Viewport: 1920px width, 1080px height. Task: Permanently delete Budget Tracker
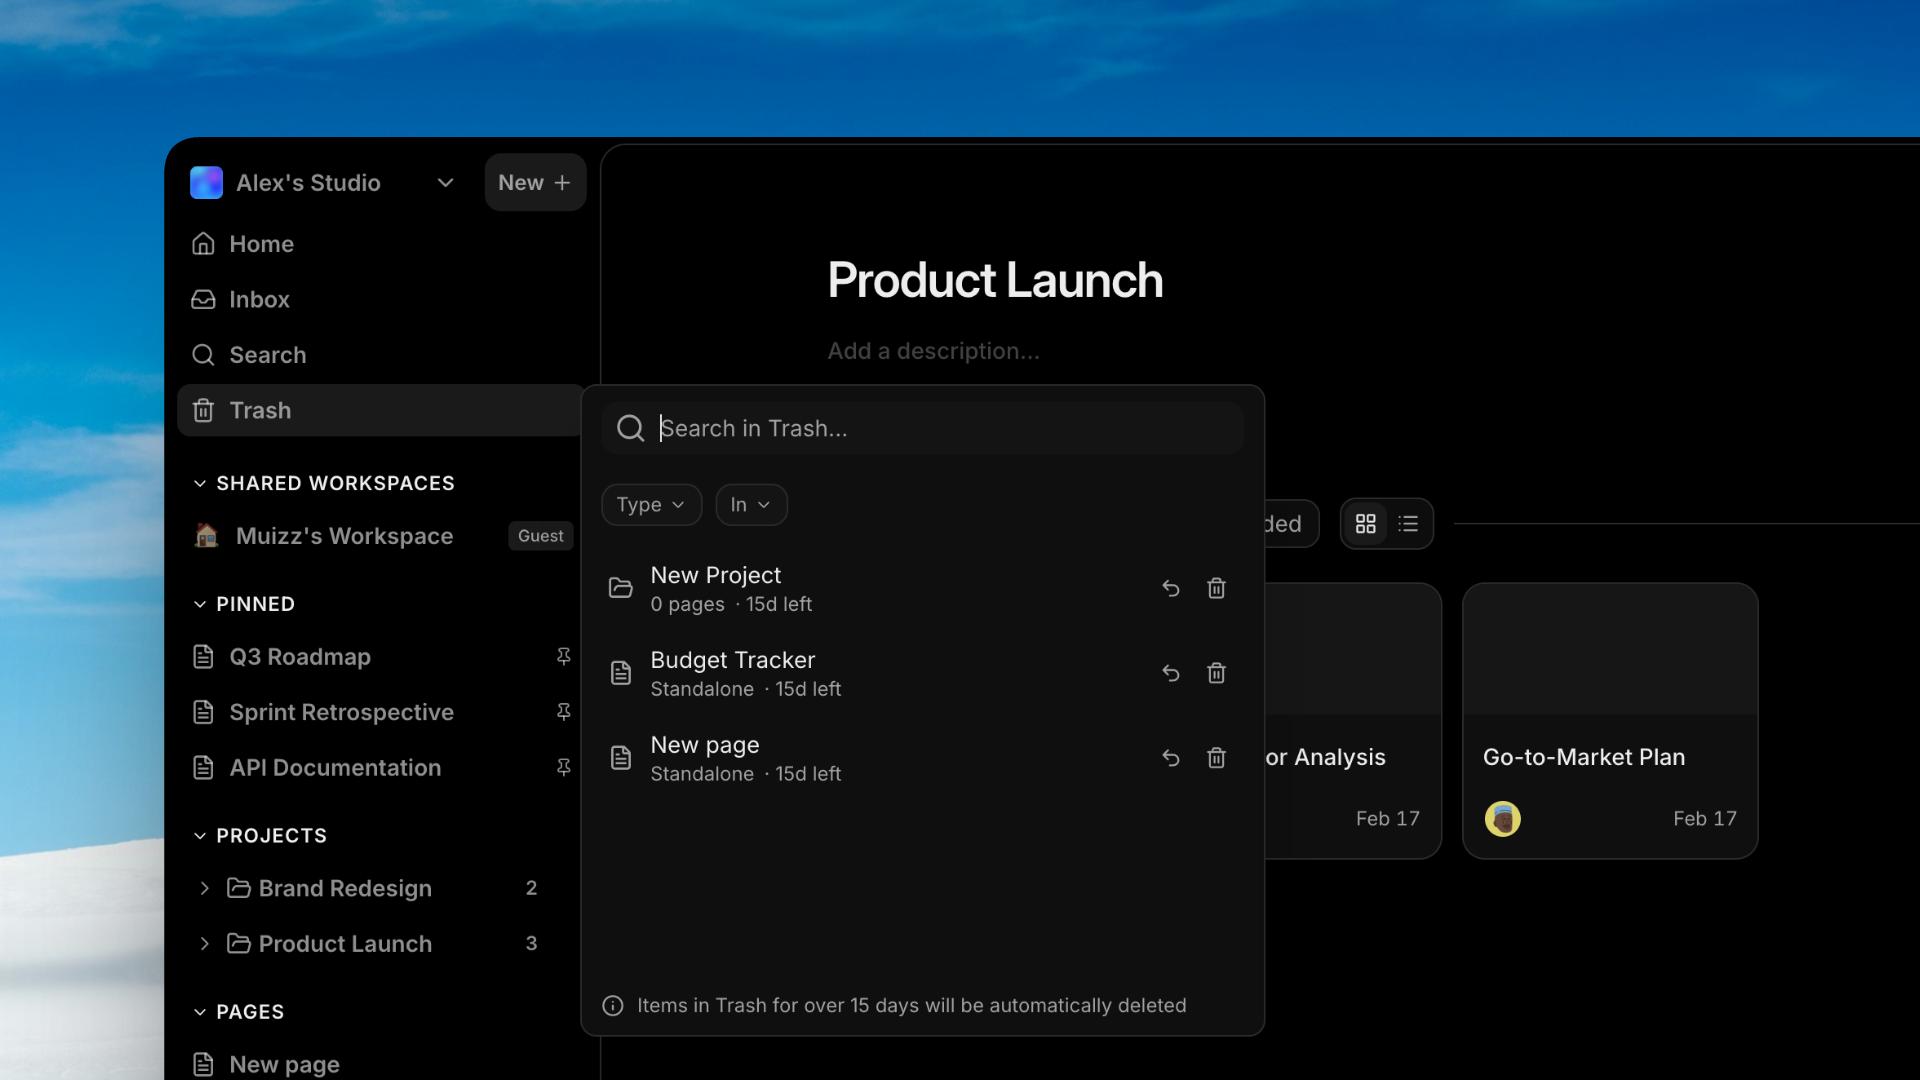[1217, 673]
